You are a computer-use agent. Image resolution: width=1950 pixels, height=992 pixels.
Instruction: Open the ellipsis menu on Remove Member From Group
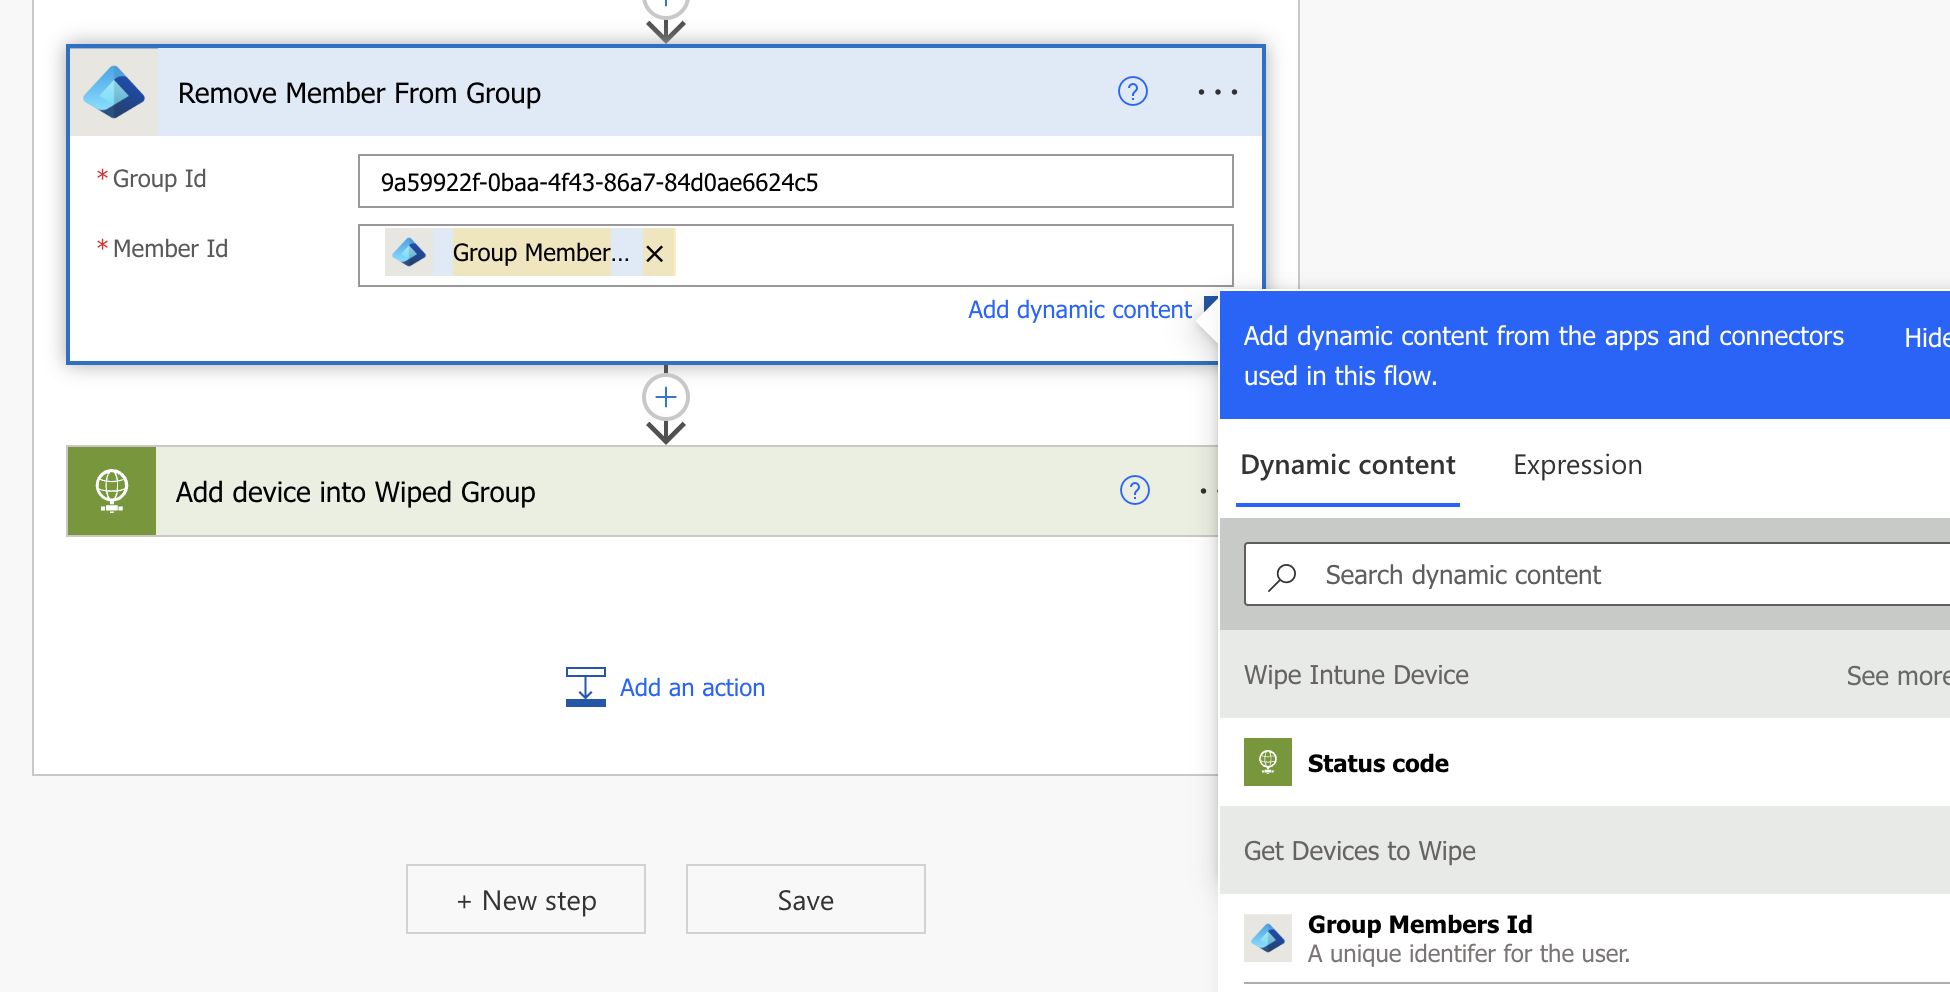click(1217, 92)
